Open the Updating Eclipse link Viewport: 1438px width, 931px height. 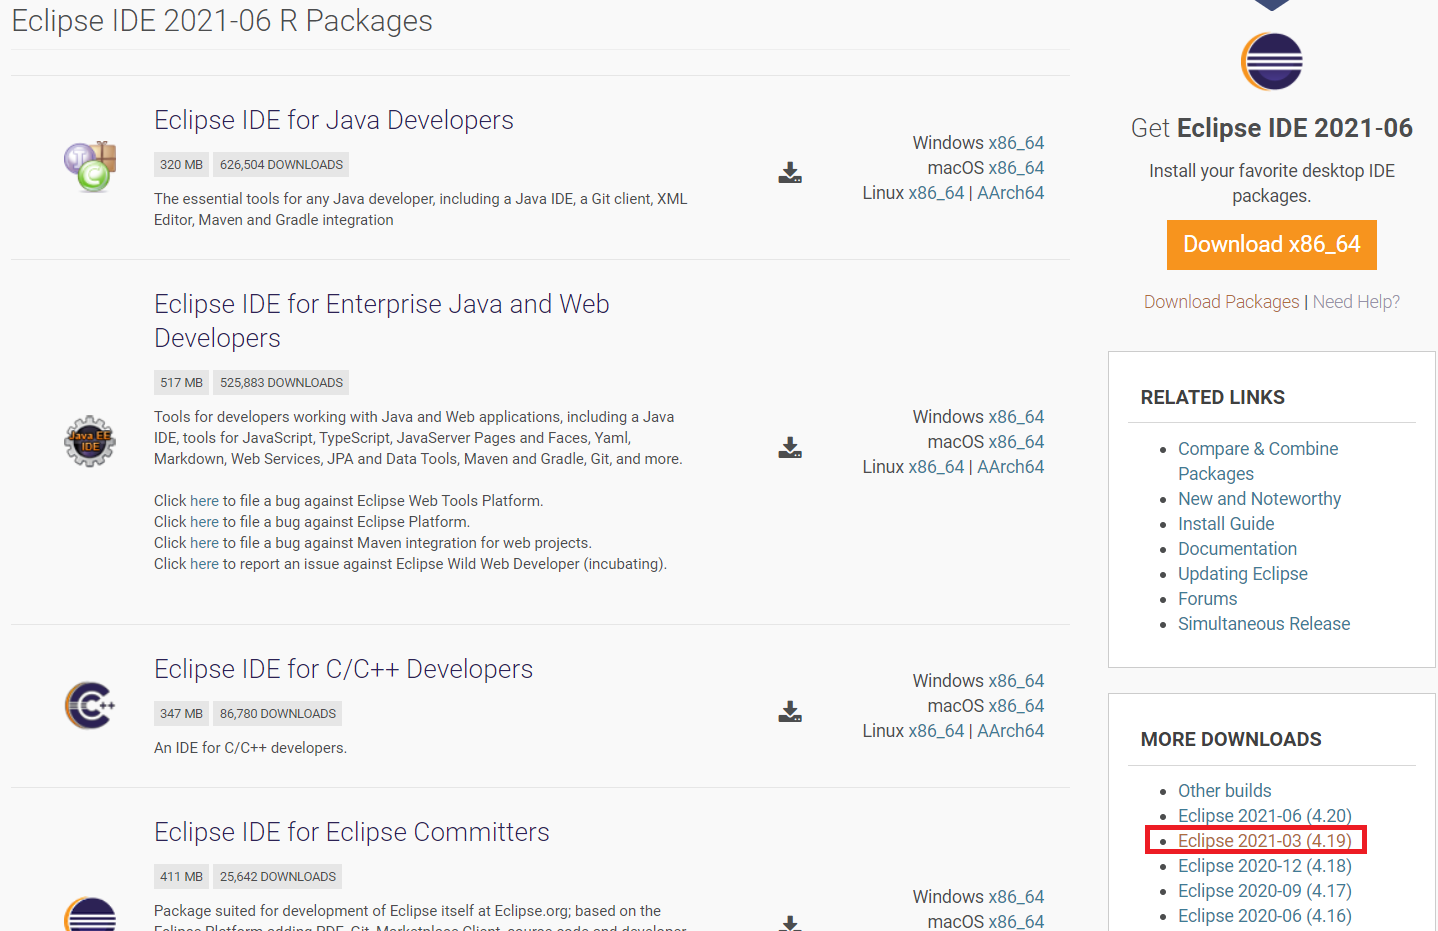(1243, 574)
